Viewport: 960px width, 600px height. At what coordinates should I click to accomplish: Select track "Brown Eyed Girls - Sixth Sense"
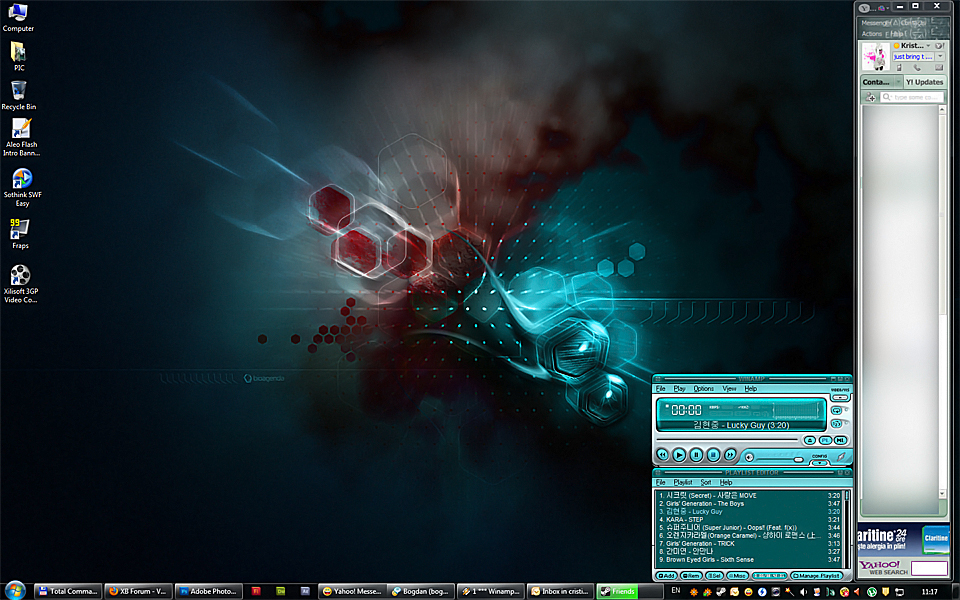749,560
